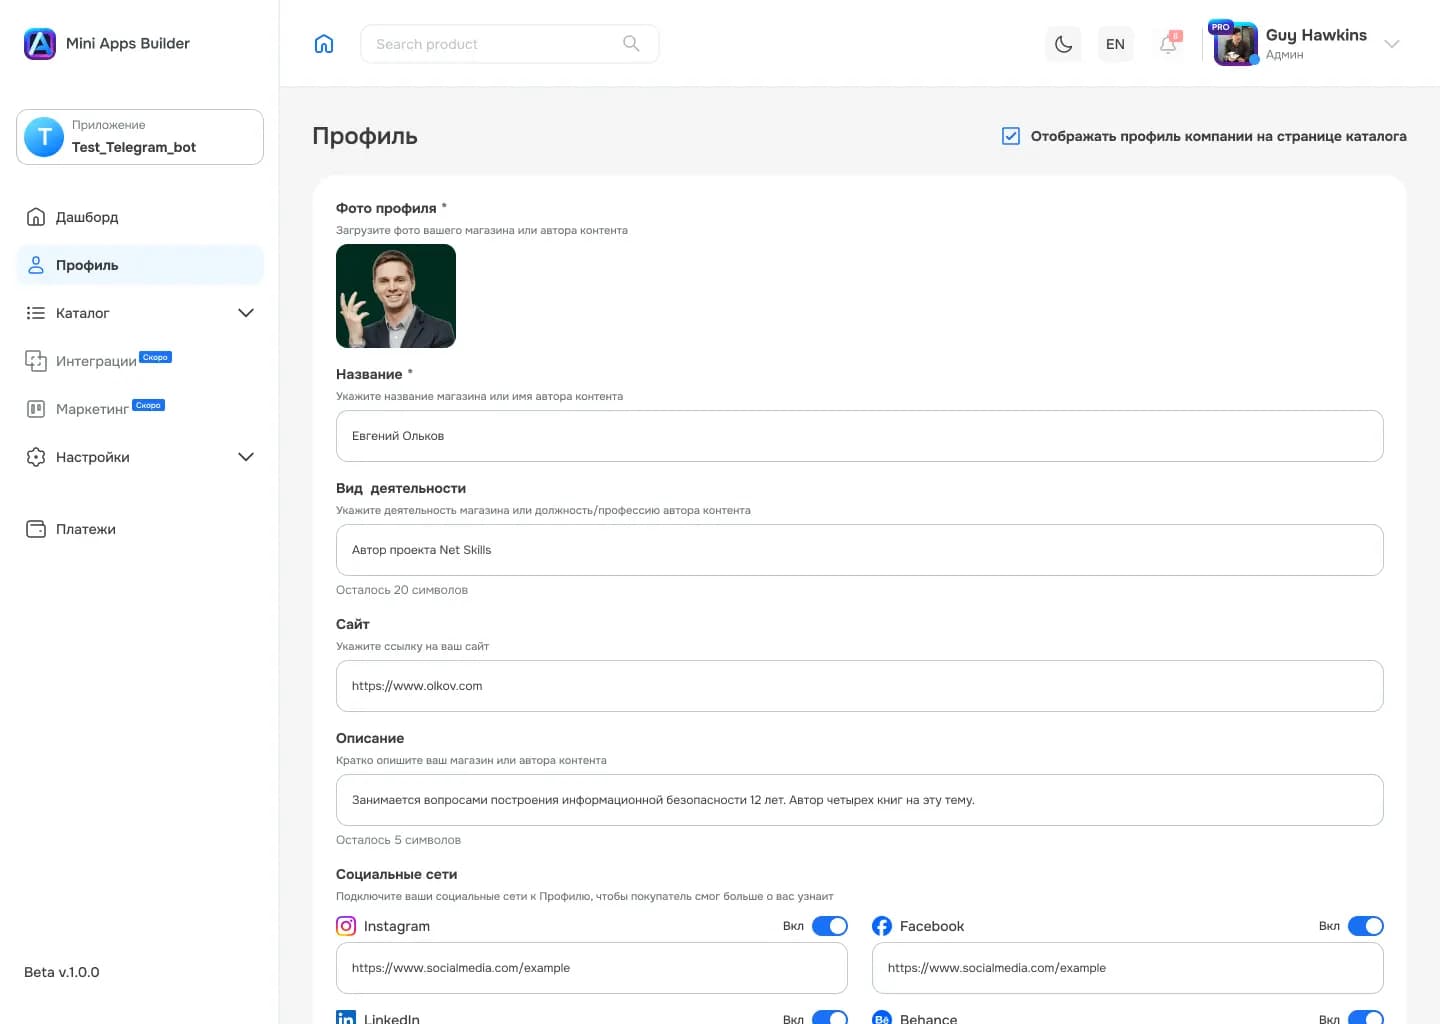The height and width of the screenshot is (1024, 1440).
Task: Toggle dark mode with the moon icon
Action: (x=1063, y=44)
